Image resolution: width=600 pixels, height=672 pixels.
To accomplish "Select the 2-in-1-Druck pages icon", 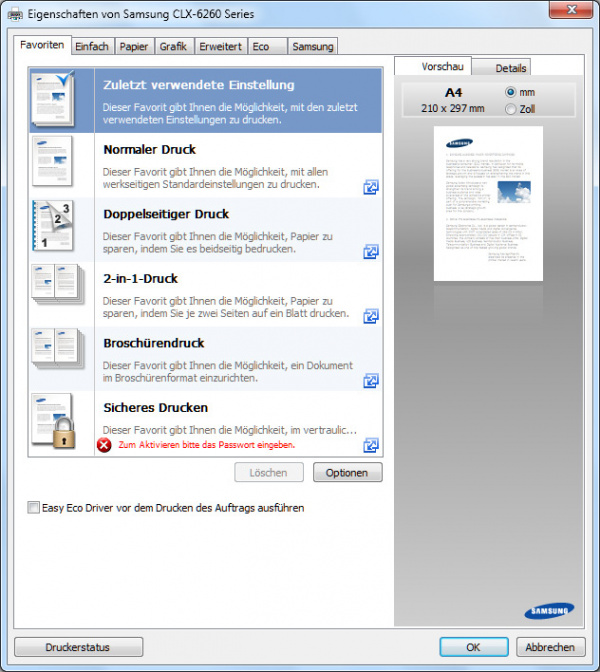I will tap(52, 291).
